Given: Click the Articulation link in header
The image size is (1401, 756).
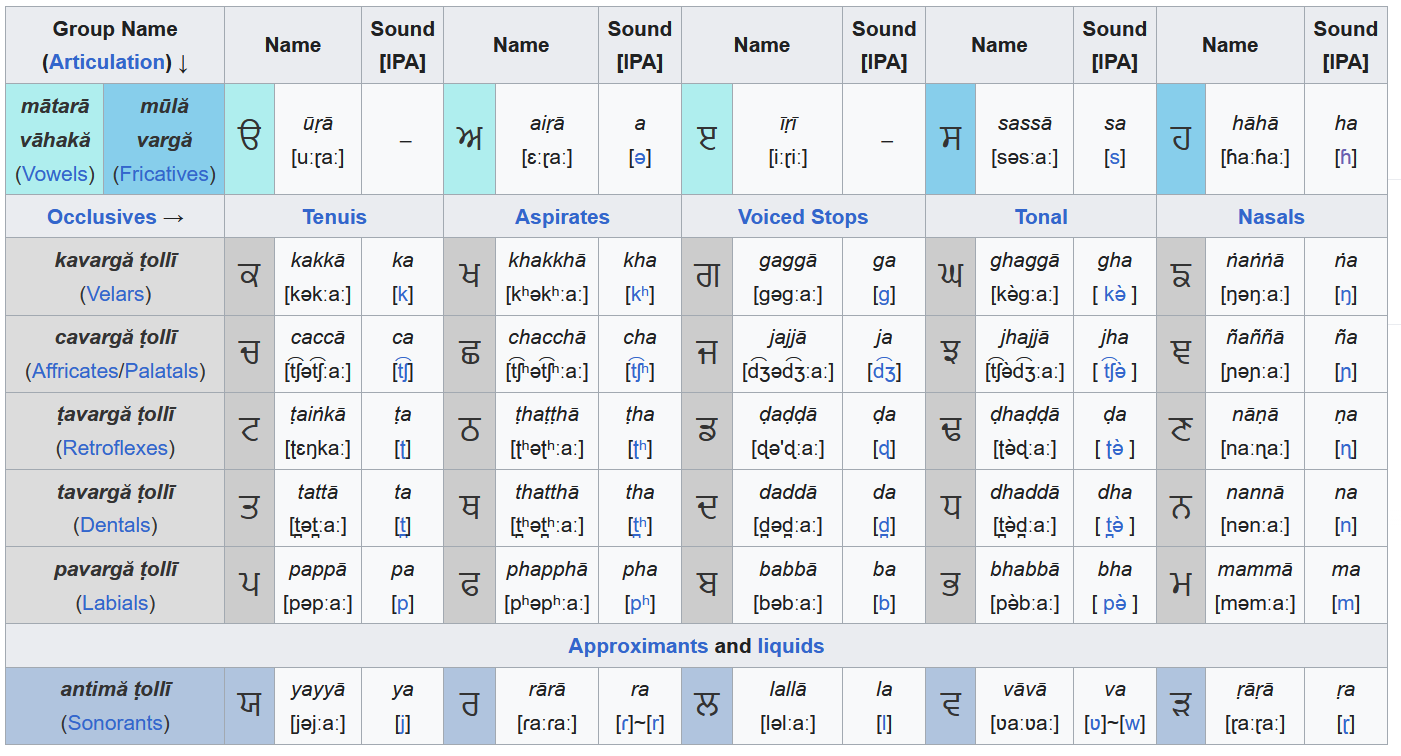Looking at the screenshot, I should tap(107, 62).
